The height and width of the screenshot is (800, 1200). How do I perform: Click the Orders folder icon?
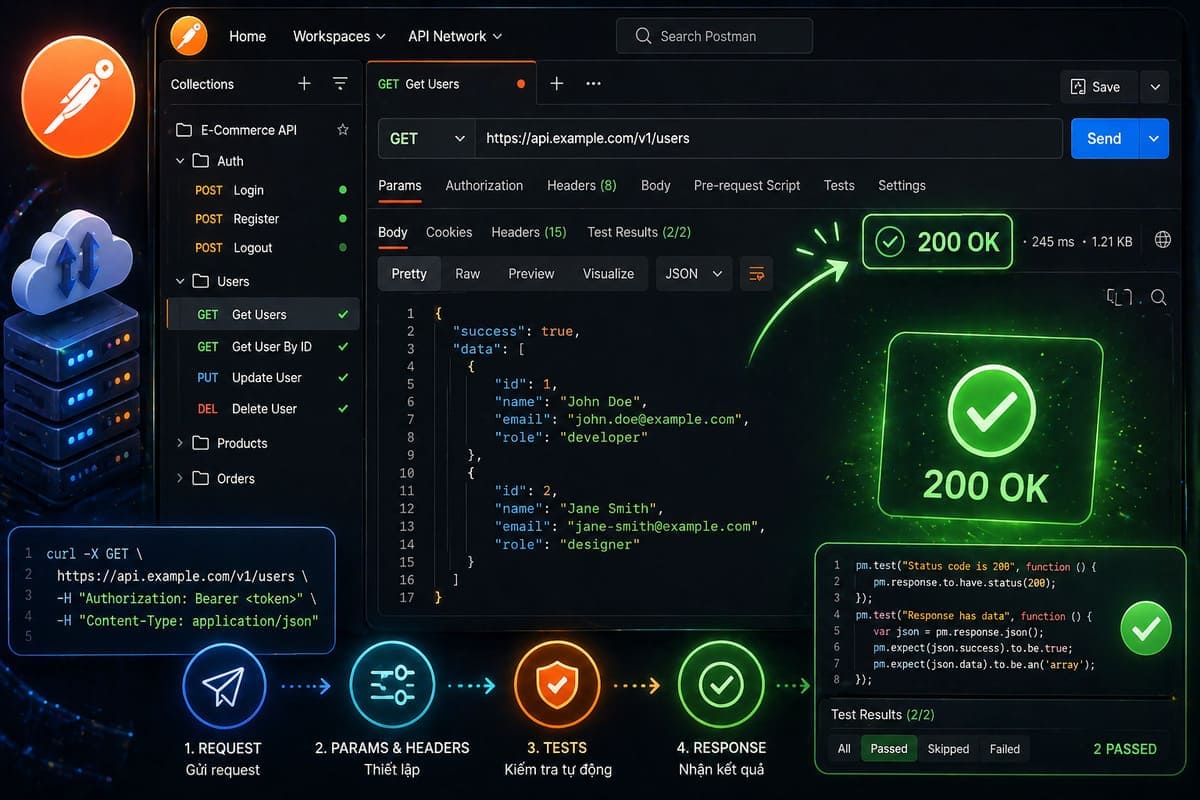pyautogui.click(x=200, y=478)
